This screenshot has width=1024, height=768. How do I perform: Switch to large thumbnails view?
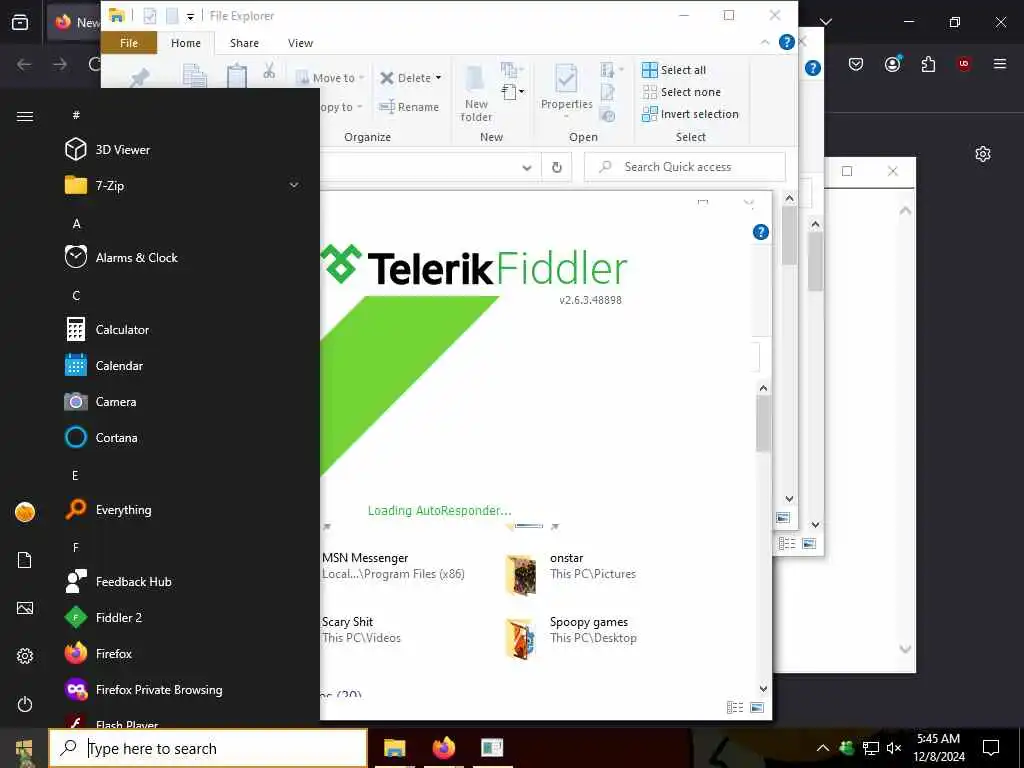[x=757, y=707]
